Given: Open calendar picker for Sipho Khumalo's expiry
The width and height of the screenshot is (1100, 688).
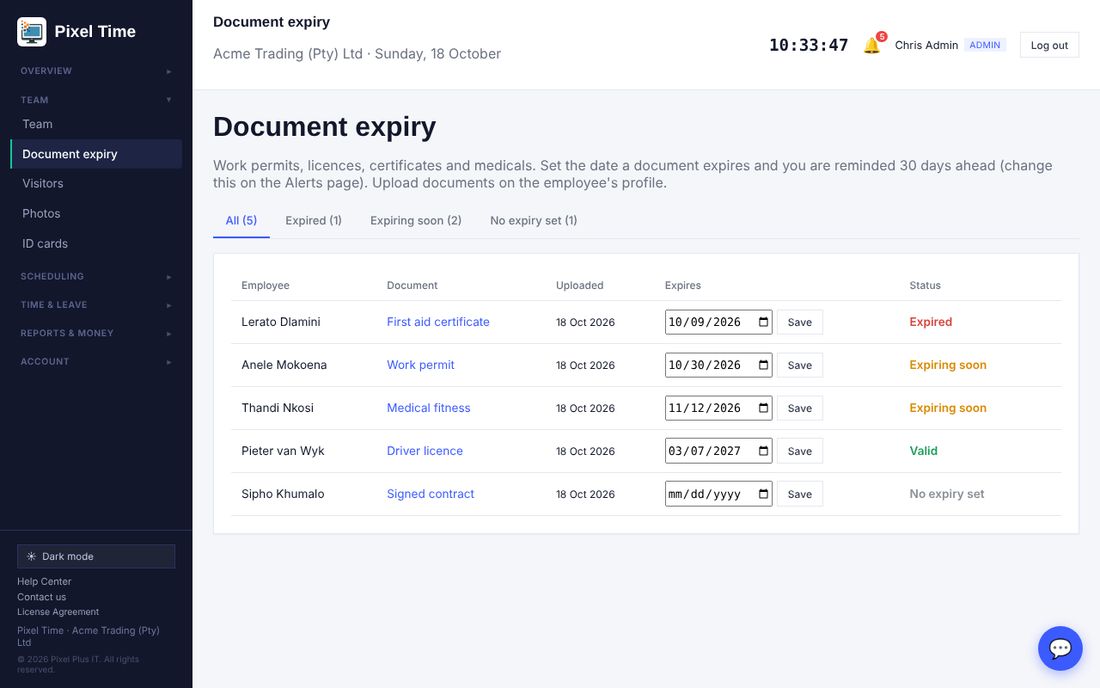Looking at the screenshot, I should tap(763, 494).
